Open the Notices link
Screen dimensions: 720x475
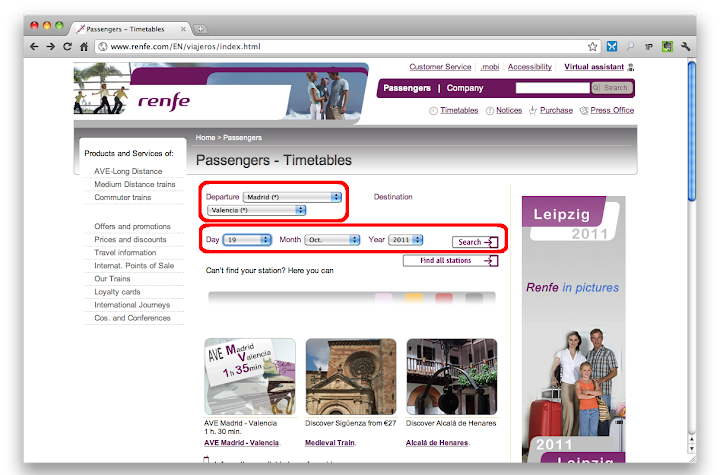(509, 110)
